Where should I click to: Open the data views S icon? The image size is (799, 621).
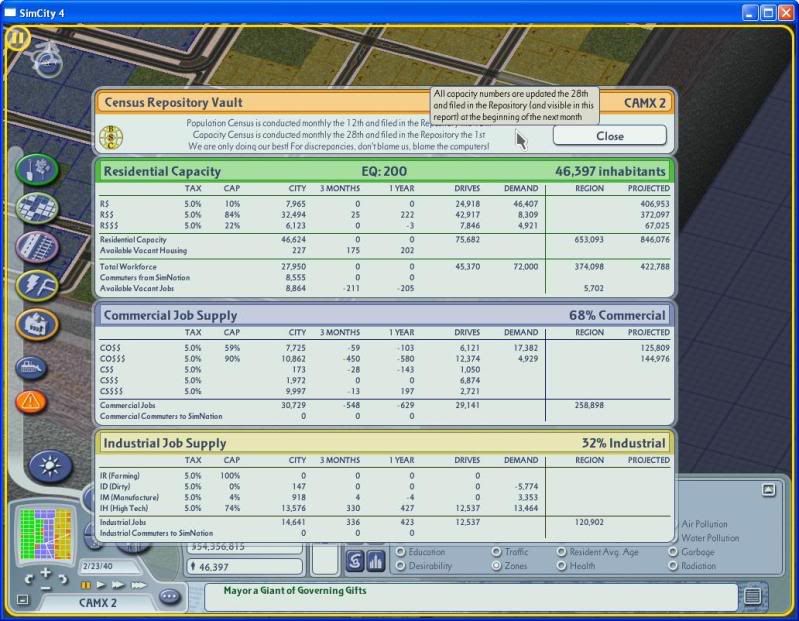[355, 561]
